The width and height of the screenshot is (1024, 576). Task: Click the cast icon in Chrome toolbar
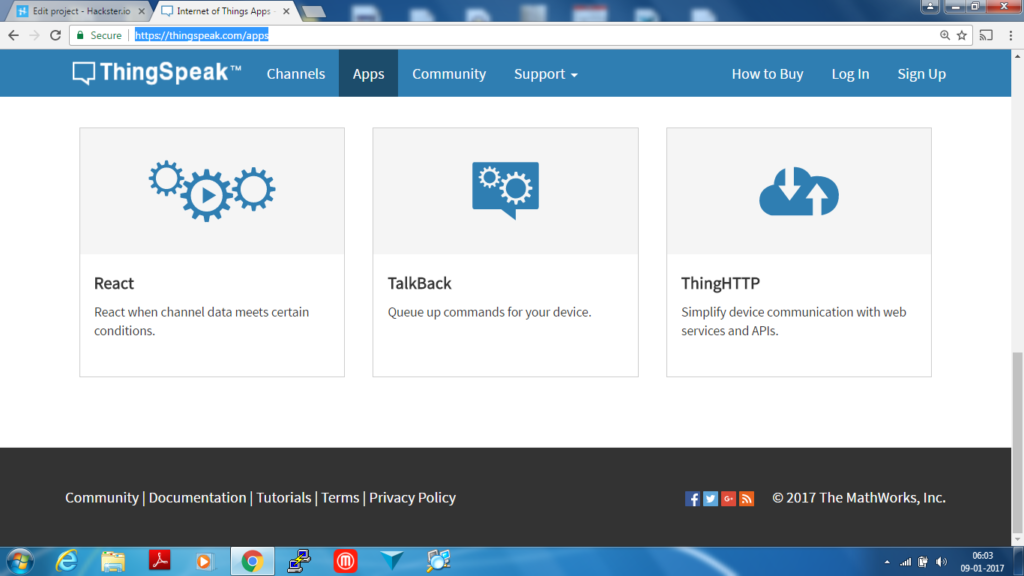click(x=986, y=35)
